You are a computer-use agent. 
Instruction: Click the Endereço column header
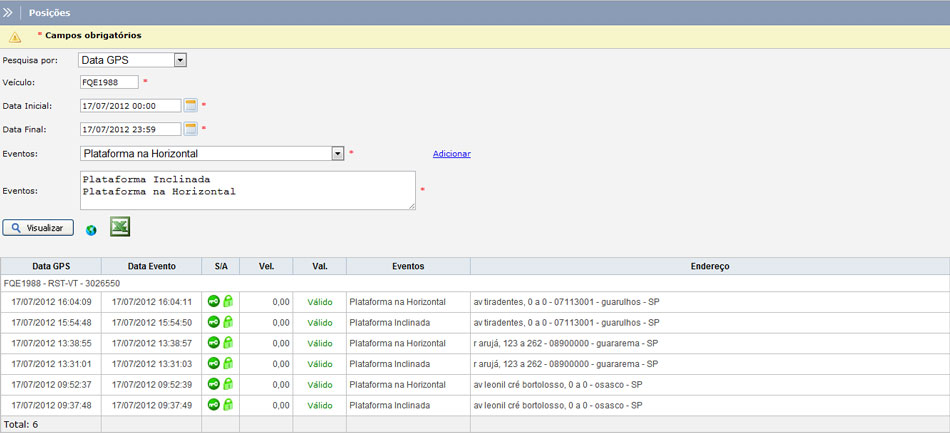(x=709, y=267)
